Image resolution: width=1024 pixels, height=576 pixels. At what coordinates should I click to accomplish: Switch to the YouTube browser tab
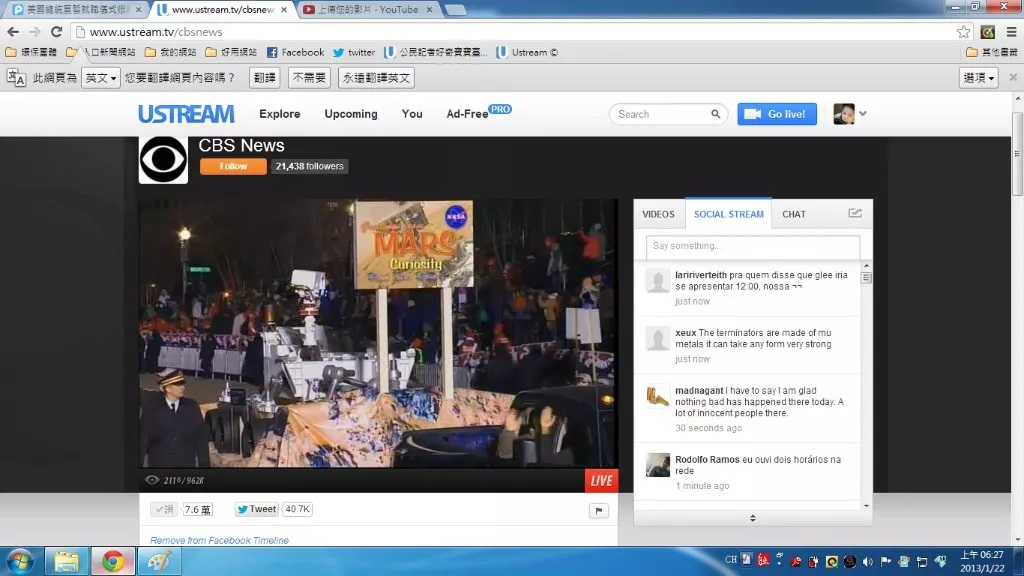coord(369,10)
